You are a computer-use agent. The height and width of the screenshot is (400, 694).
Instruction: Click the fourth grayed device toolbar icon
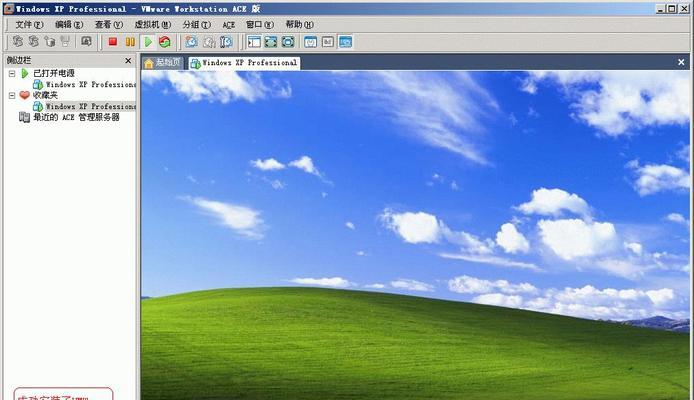click(x=66, y=42)
